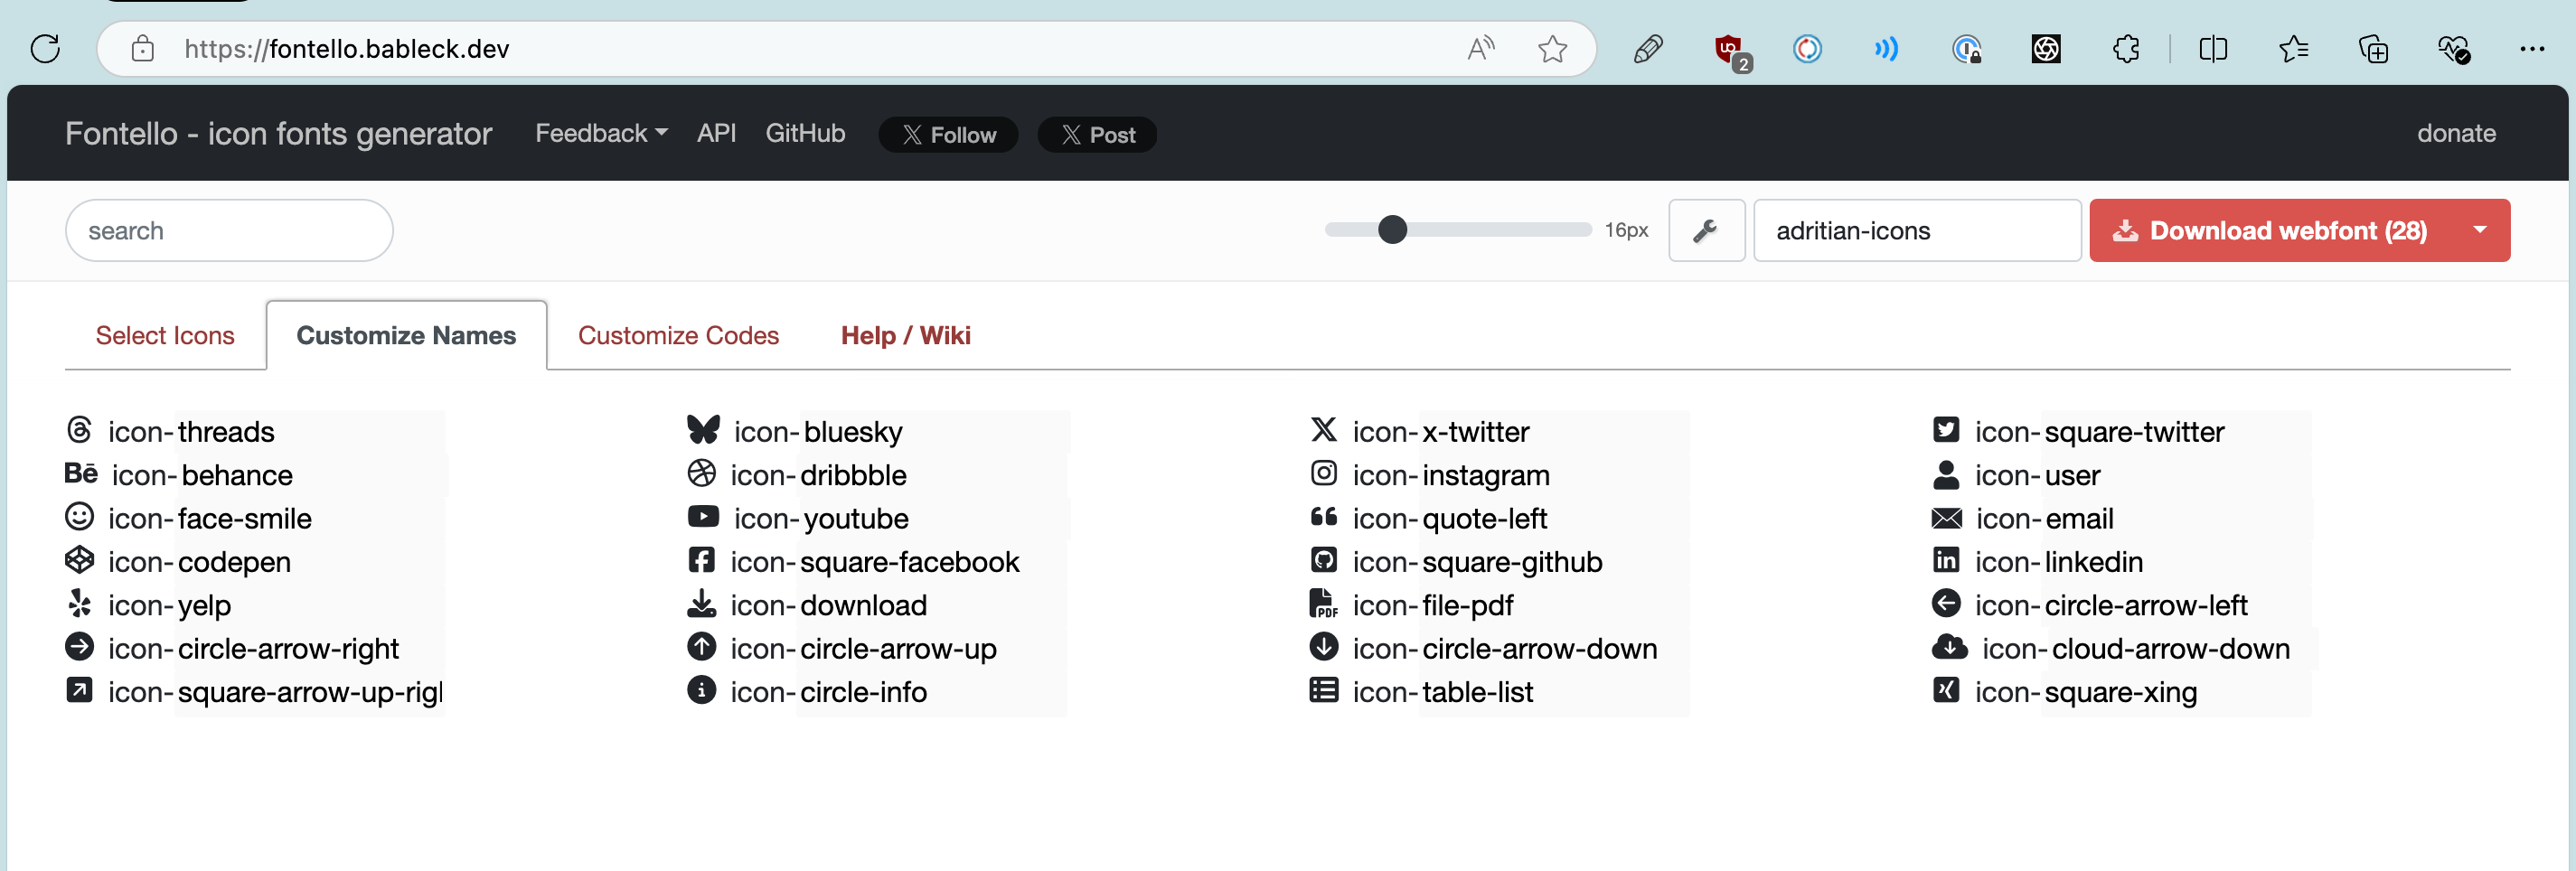Image resolution: width=2576 pixels, height=871 pixels.
Task: Open the Feedback dropdown menu
Action: 599,133
